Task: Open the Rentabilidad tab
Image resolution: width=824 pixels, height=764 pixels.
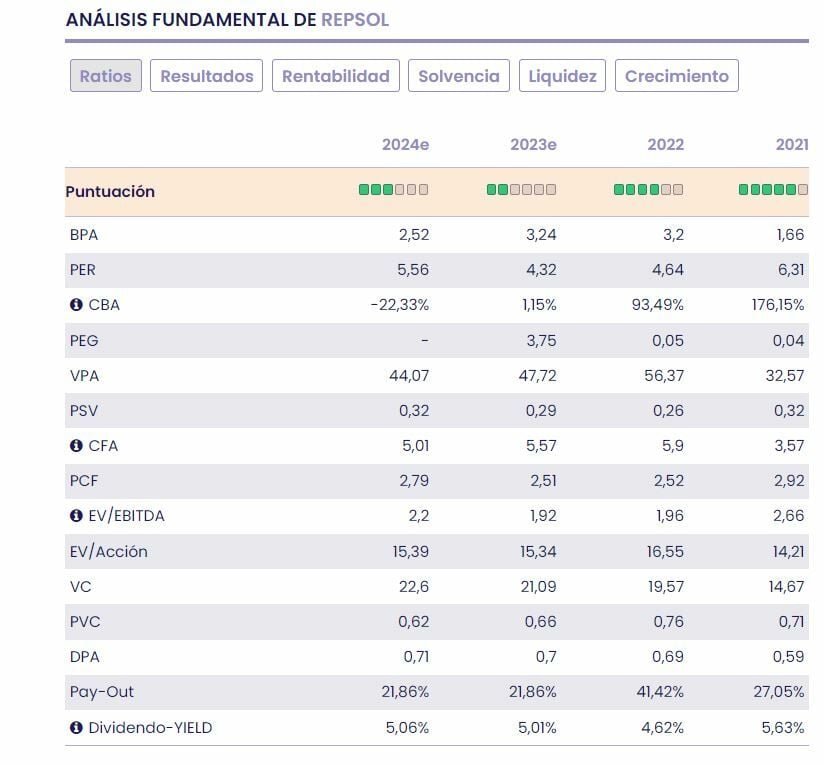Action: [336, 76]
